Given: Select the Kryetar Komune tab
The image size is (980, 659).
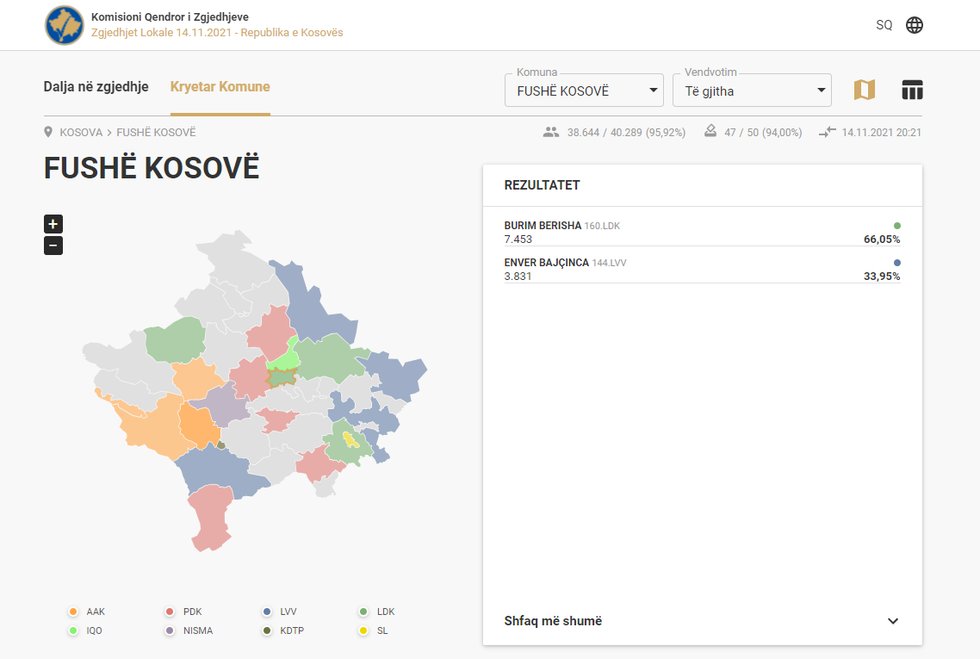Looking at the screenshot, I should point(220,87).
